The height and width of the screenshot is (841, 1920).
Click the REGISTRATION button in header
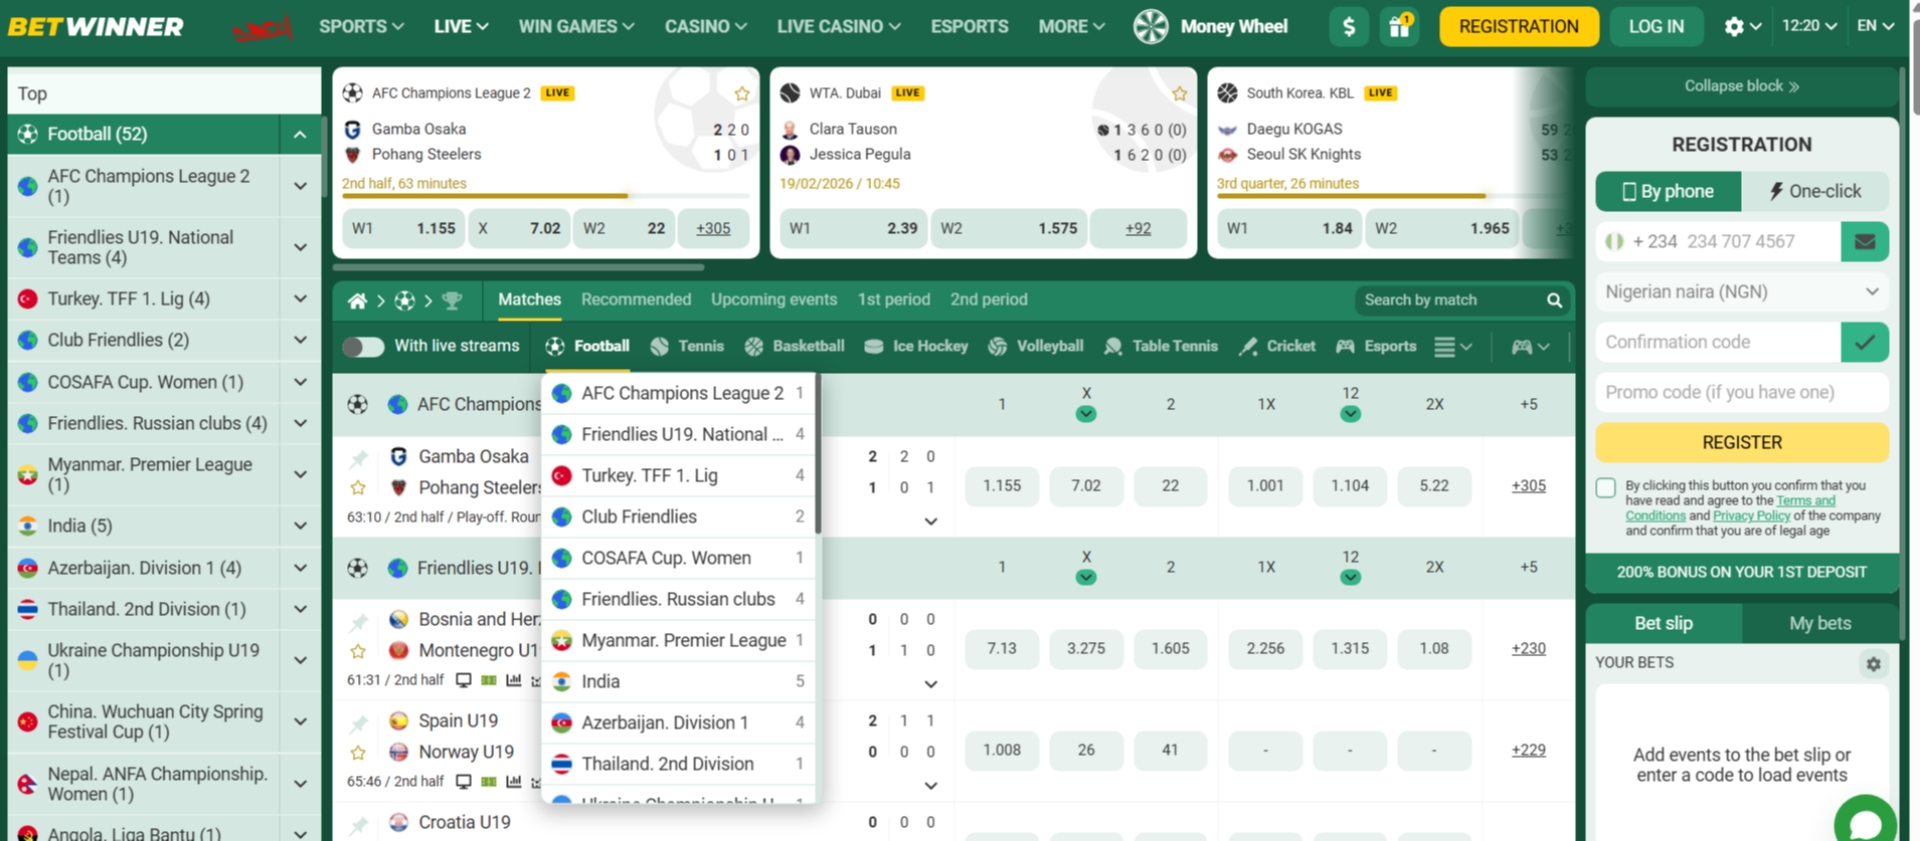coord(1518,27)
